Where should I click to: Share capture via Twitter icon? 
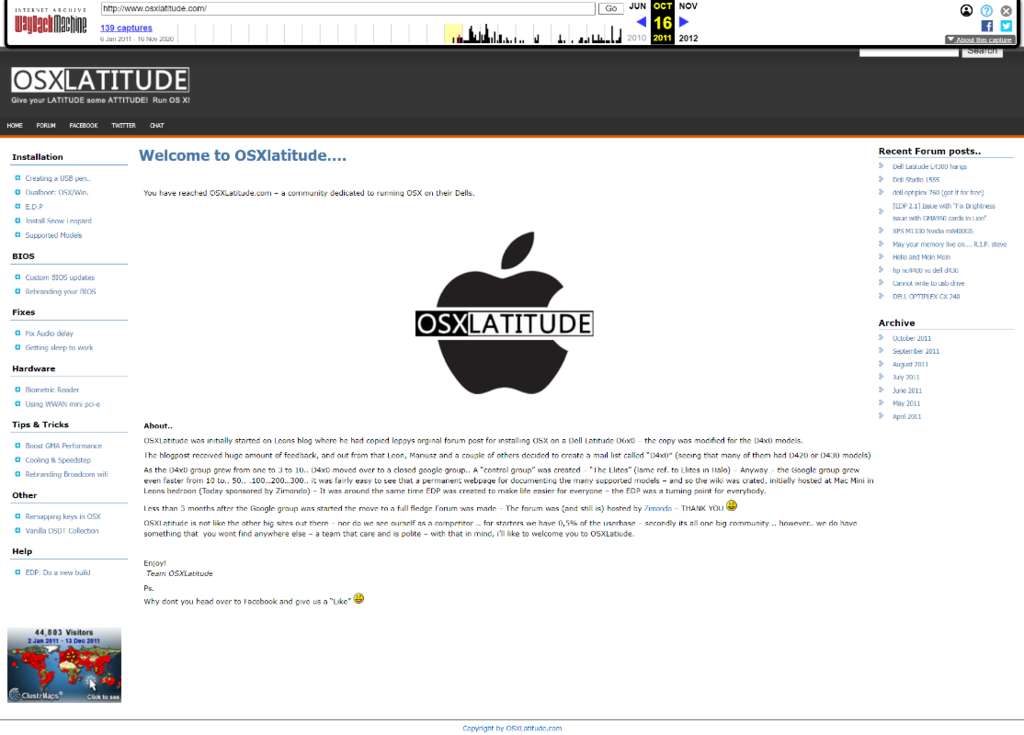tap(1006, 26)
